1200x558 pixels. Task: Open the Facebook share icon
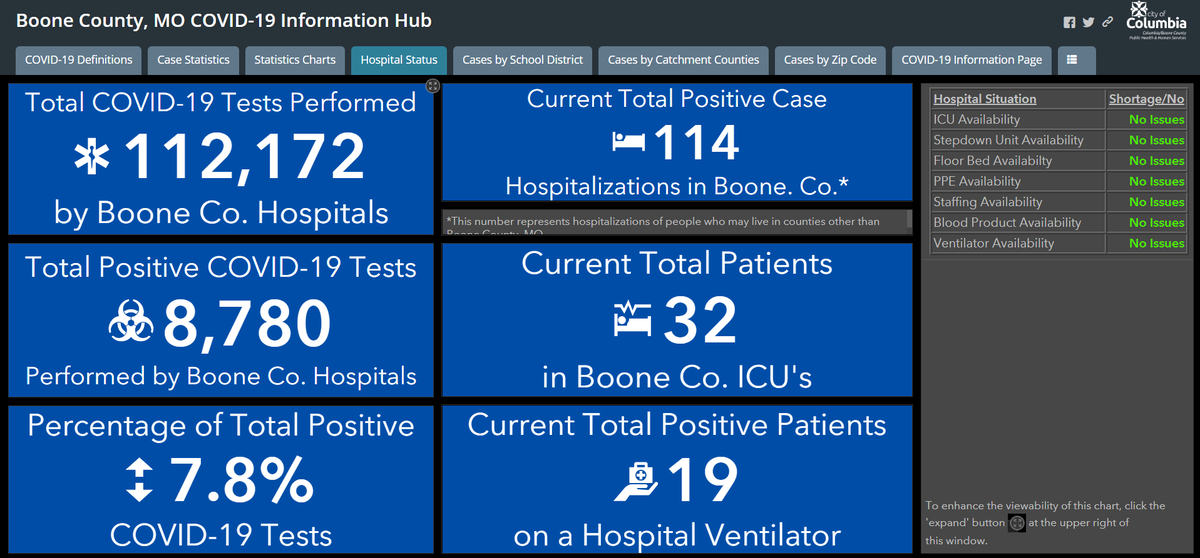1069,22
